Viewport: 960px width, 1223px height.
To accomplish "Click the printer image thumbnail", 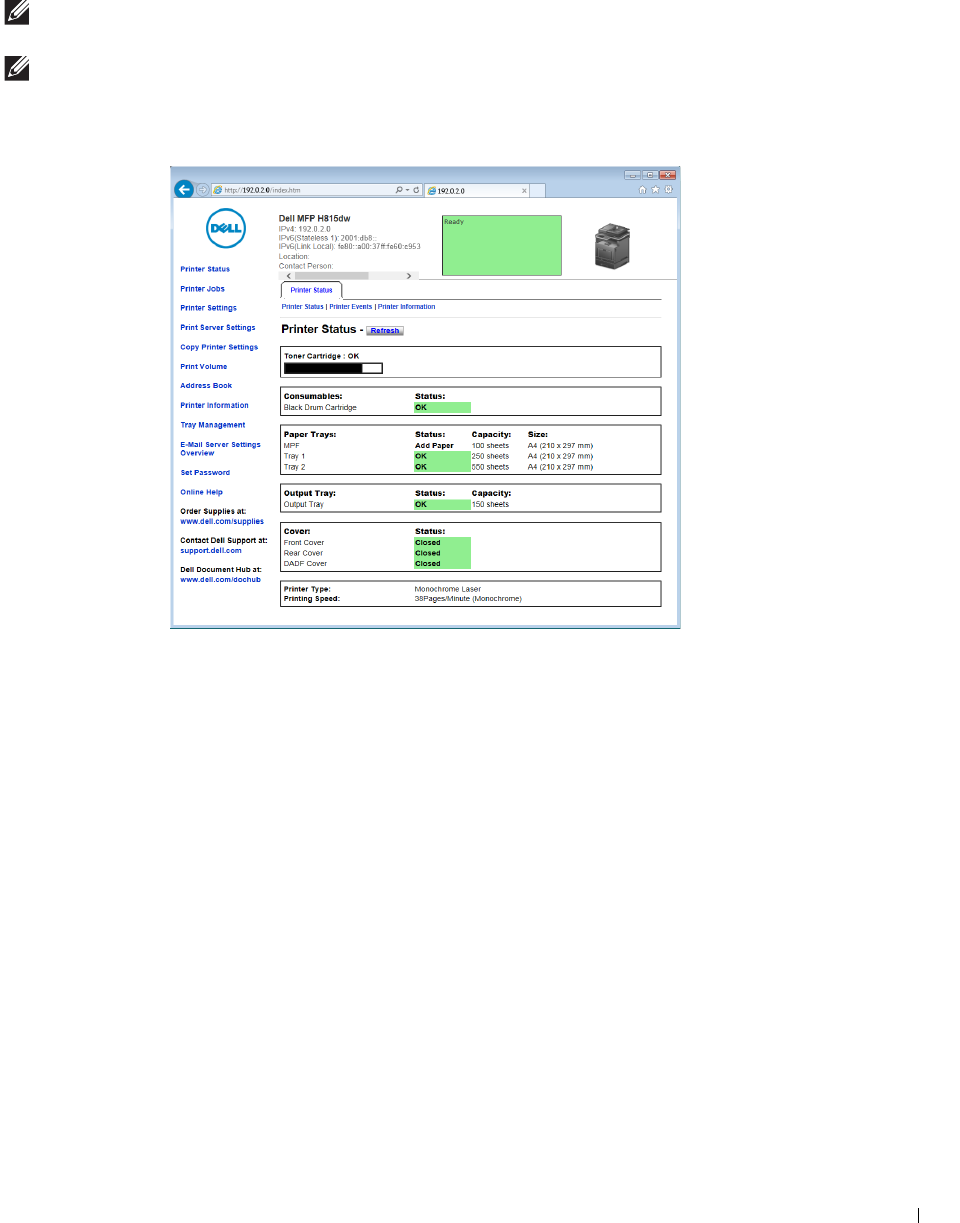I will coord(614,245).
